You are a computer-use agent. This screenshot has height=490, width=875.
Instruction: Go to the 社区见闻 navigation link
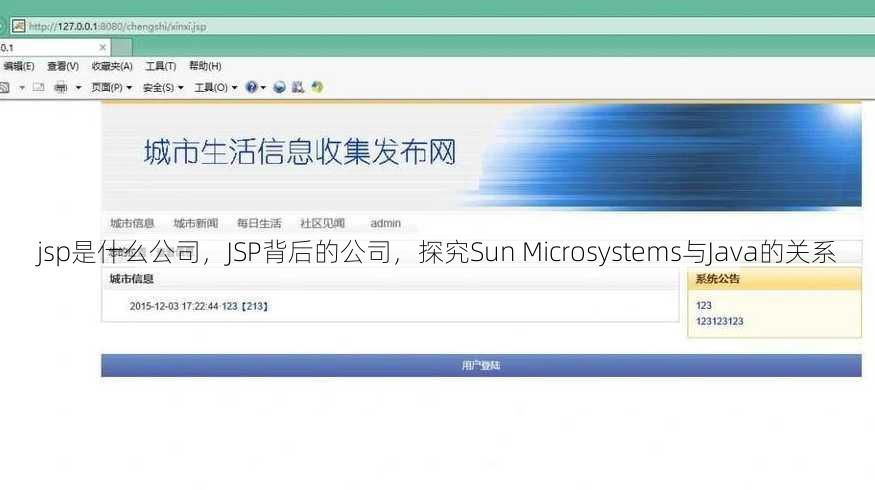pos(323,223)
